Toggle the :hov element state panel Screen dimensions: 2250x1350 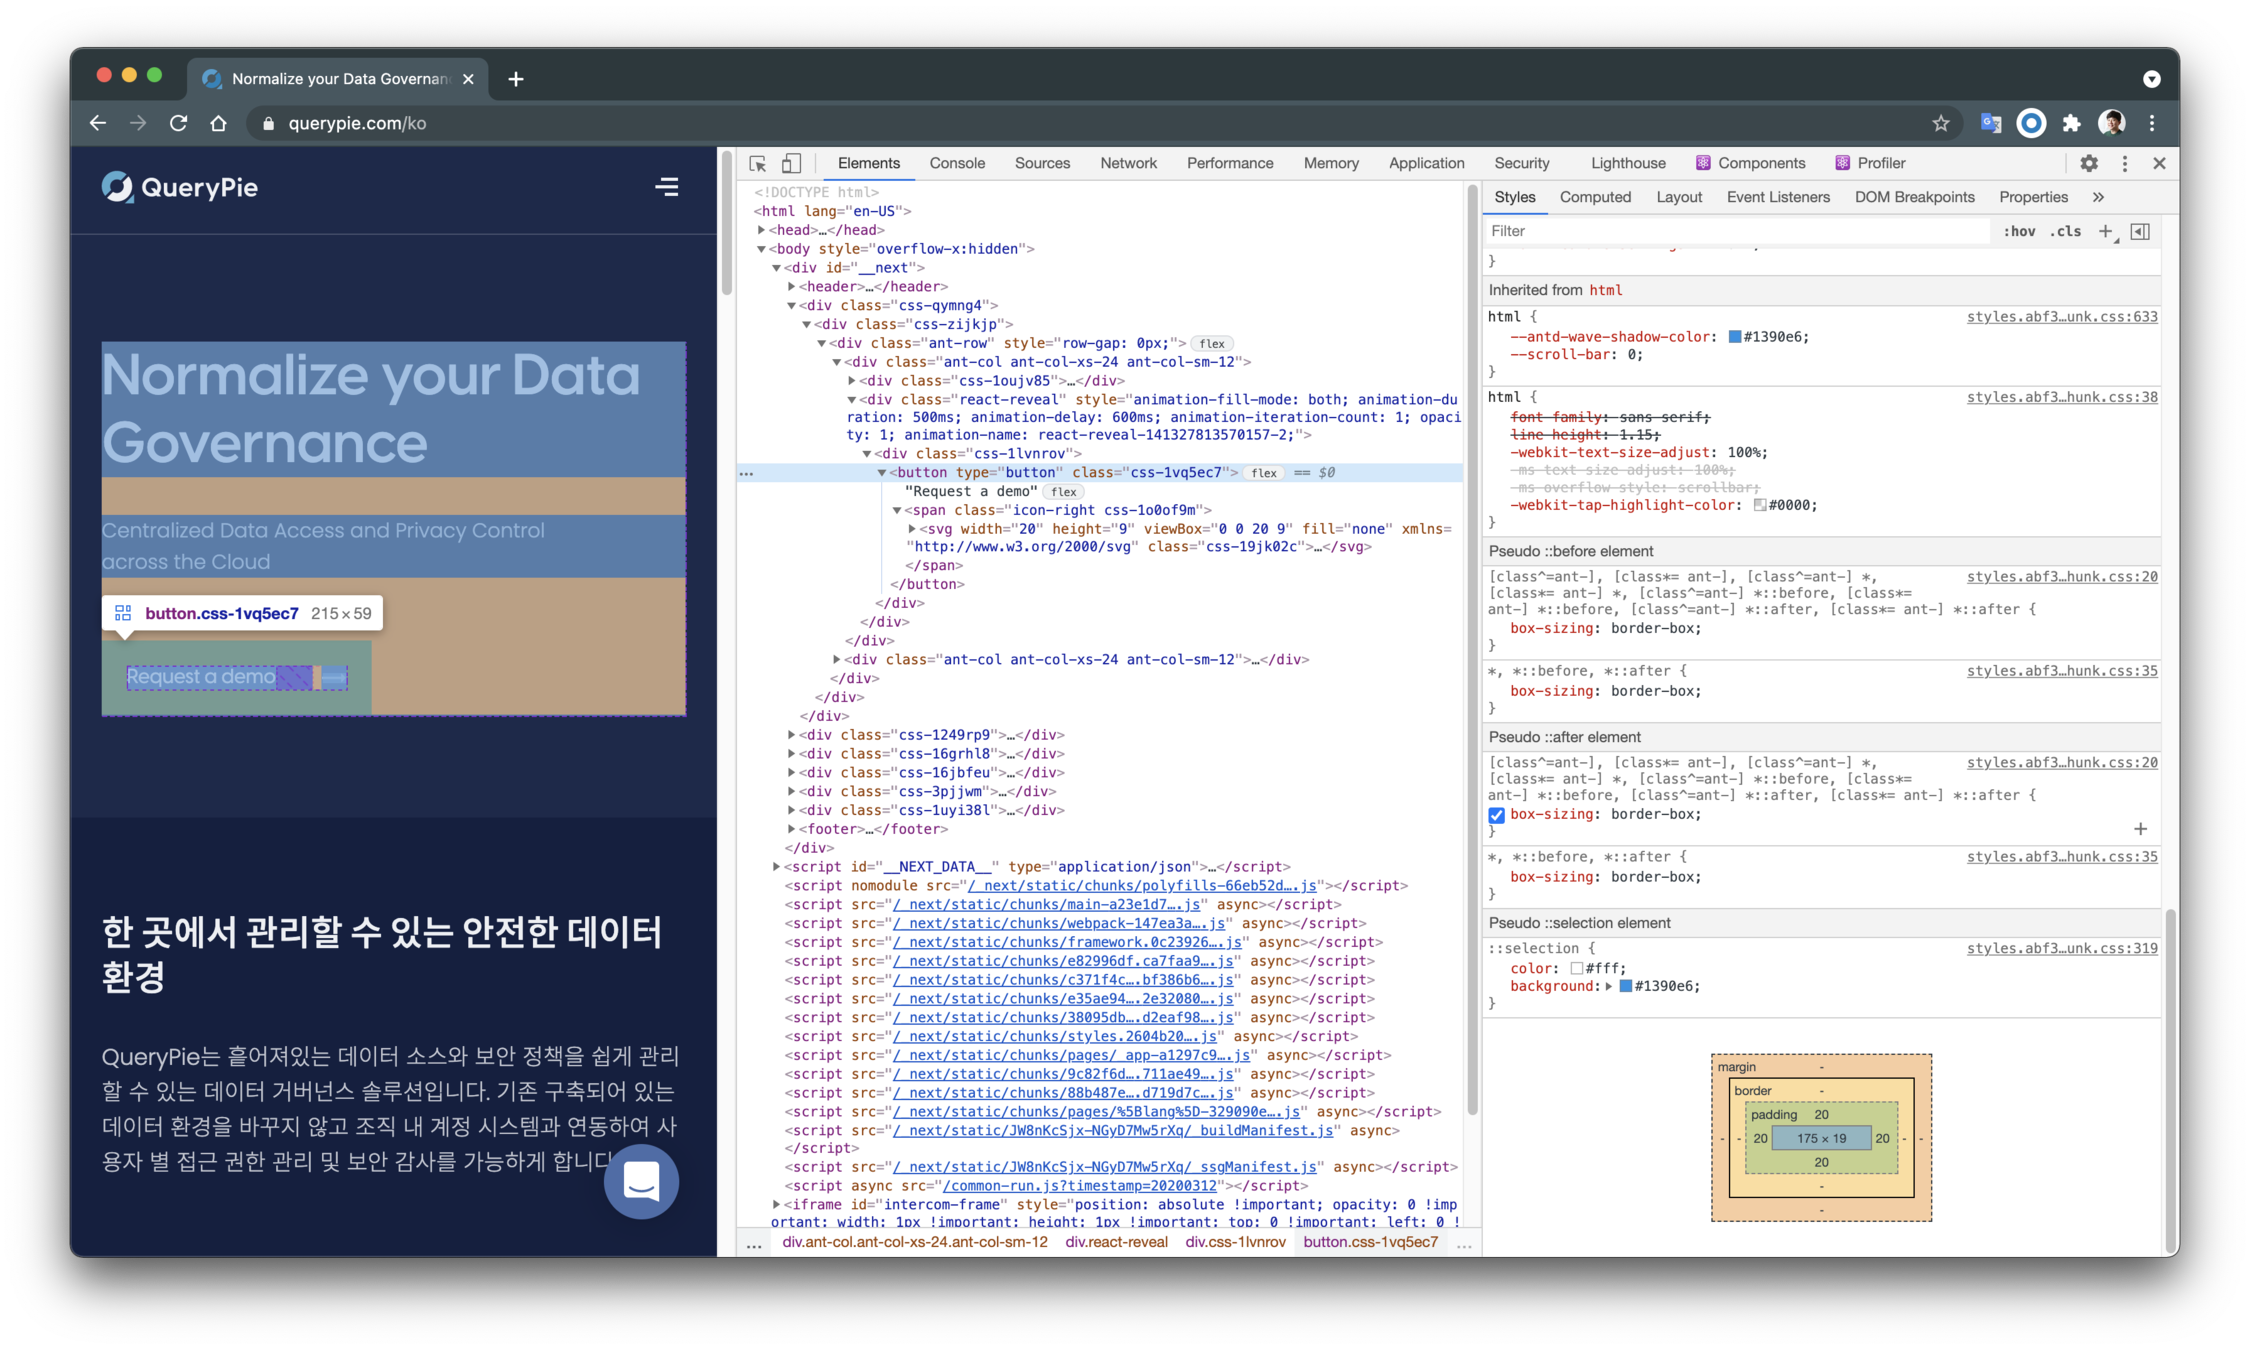coord(2019,231)
